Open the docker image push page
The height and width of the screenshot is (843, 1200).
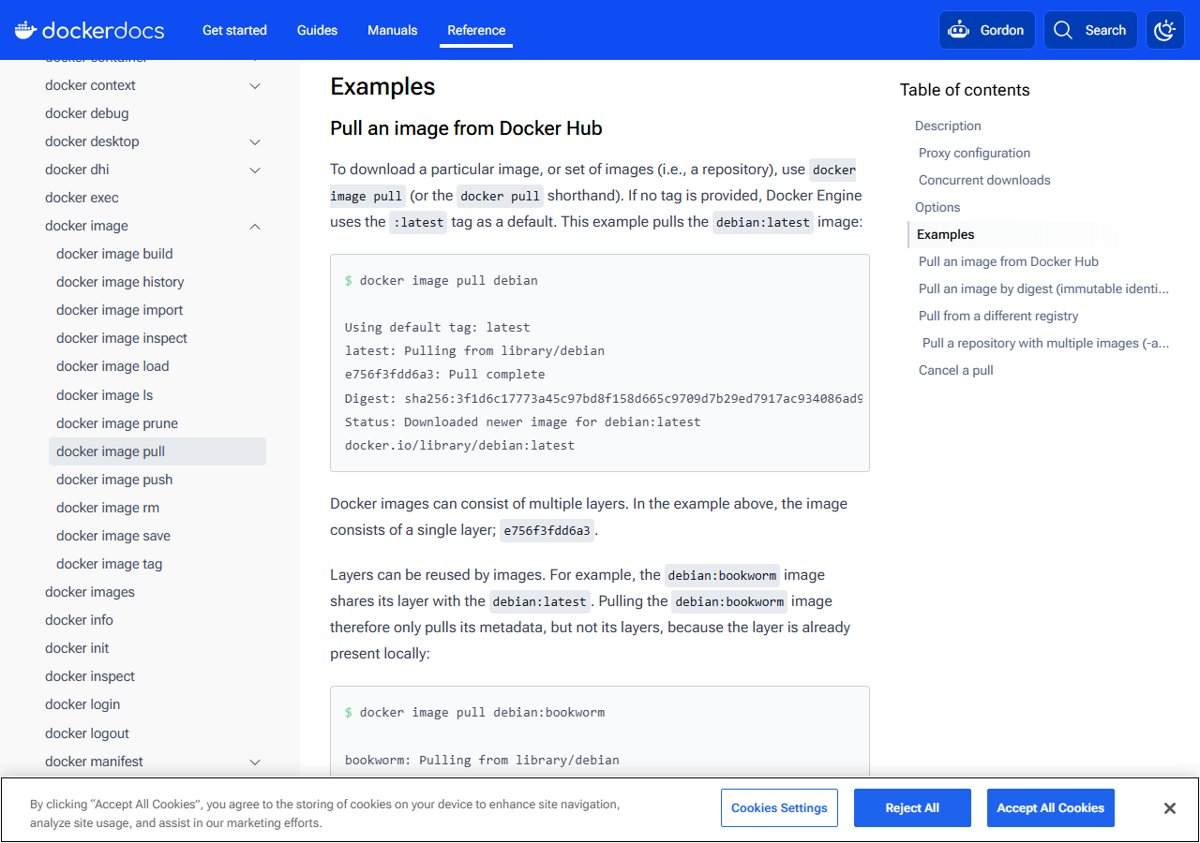(114, 480)
